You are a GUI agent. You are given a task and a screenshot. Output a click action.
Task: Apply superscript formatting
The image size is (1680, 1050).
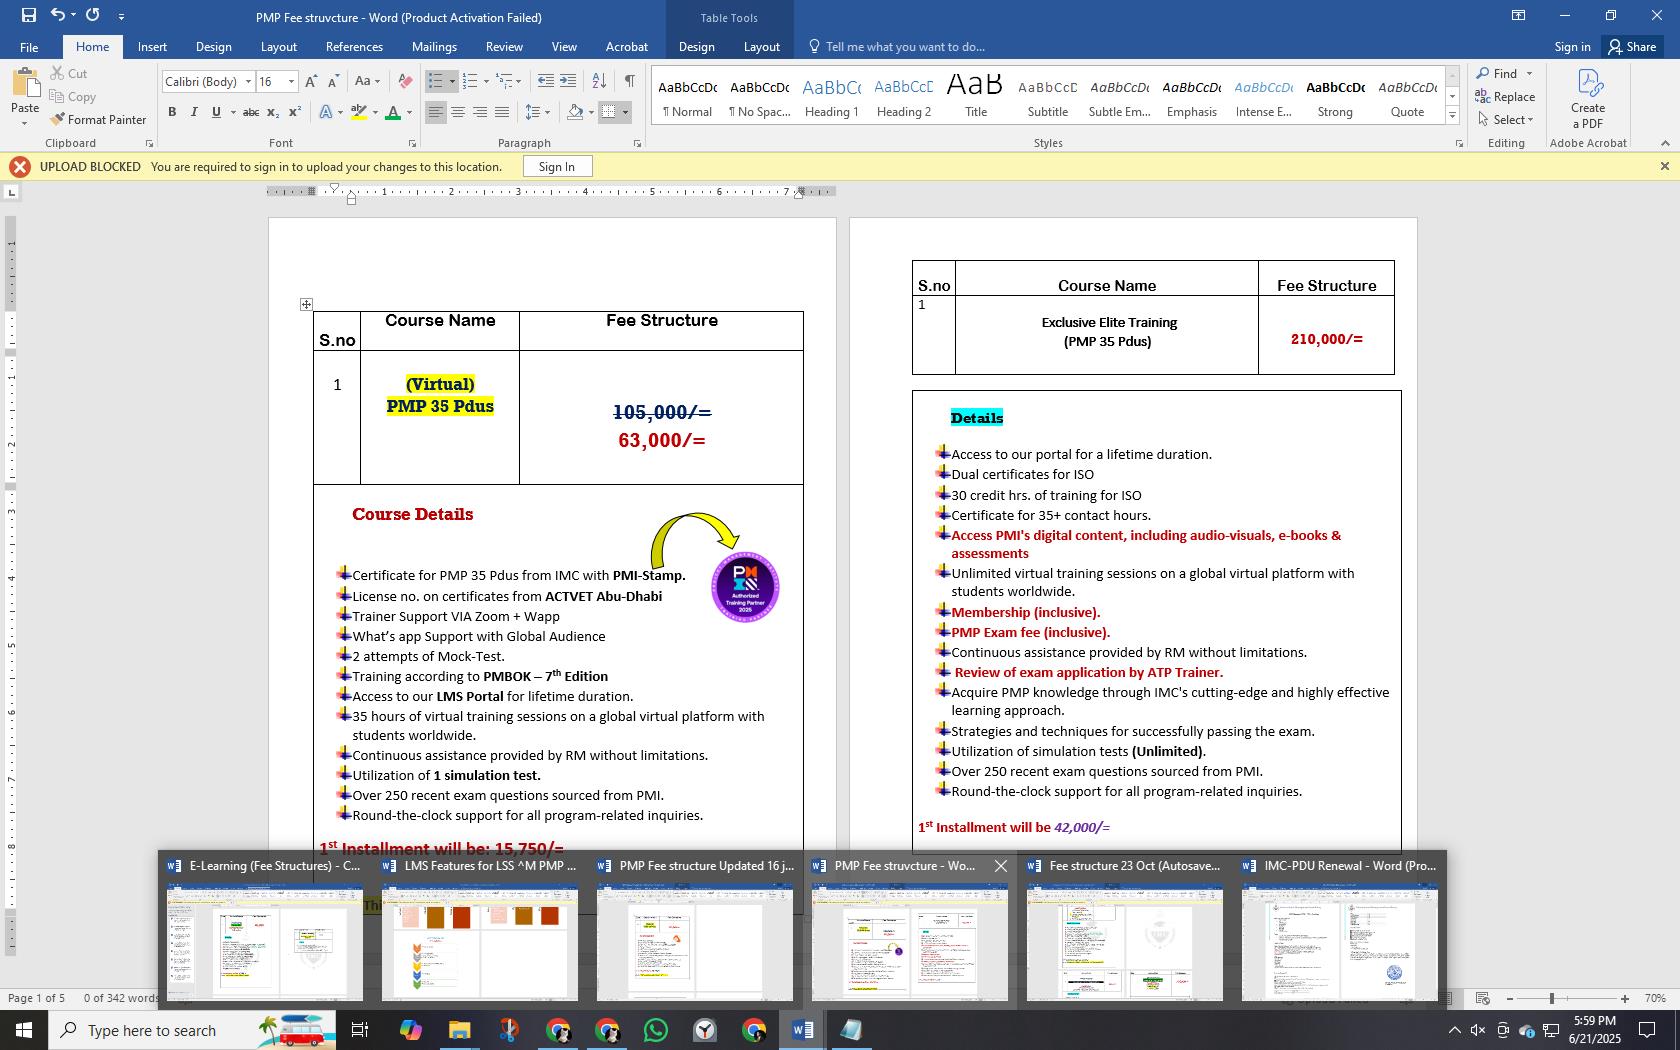(x=295, y=112)
